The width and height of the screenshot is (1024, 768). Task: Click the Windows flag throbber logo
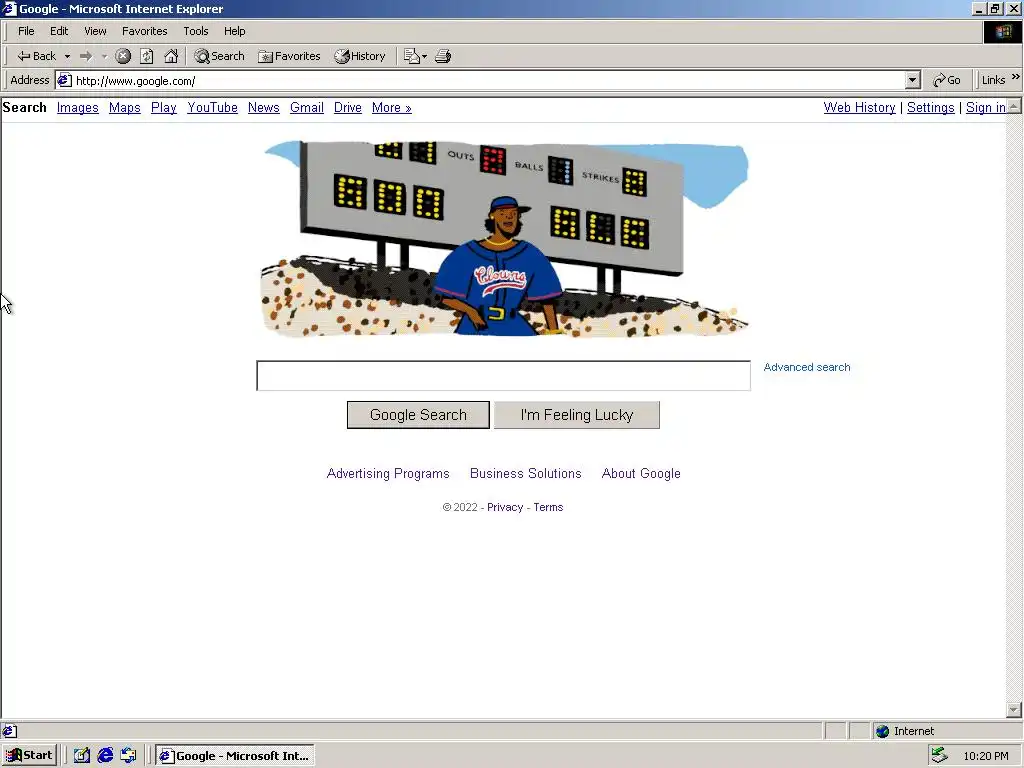1002,31
